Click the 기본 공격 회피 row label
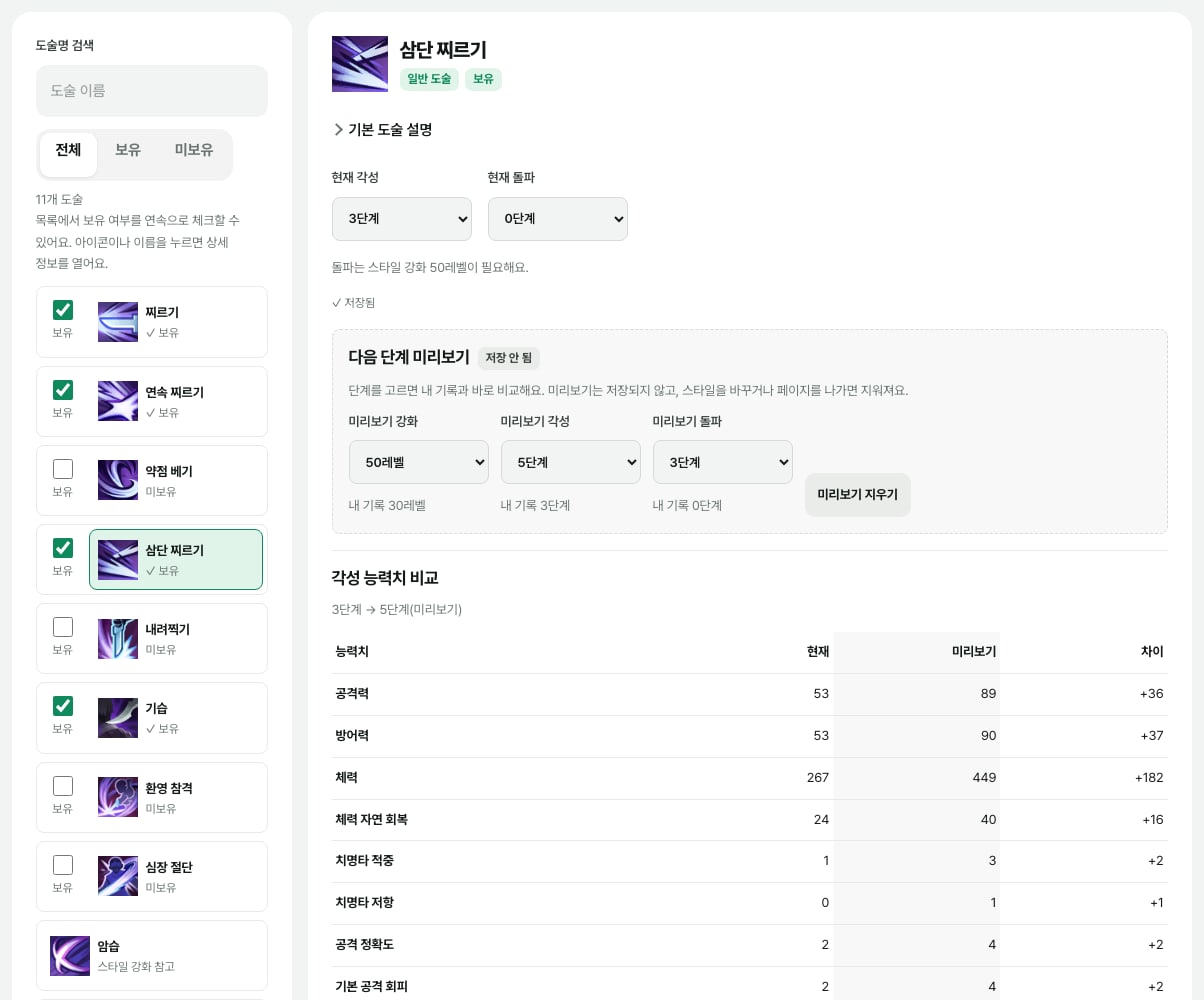Viewport: 1204px width, 1000px height. pos(371,987)
